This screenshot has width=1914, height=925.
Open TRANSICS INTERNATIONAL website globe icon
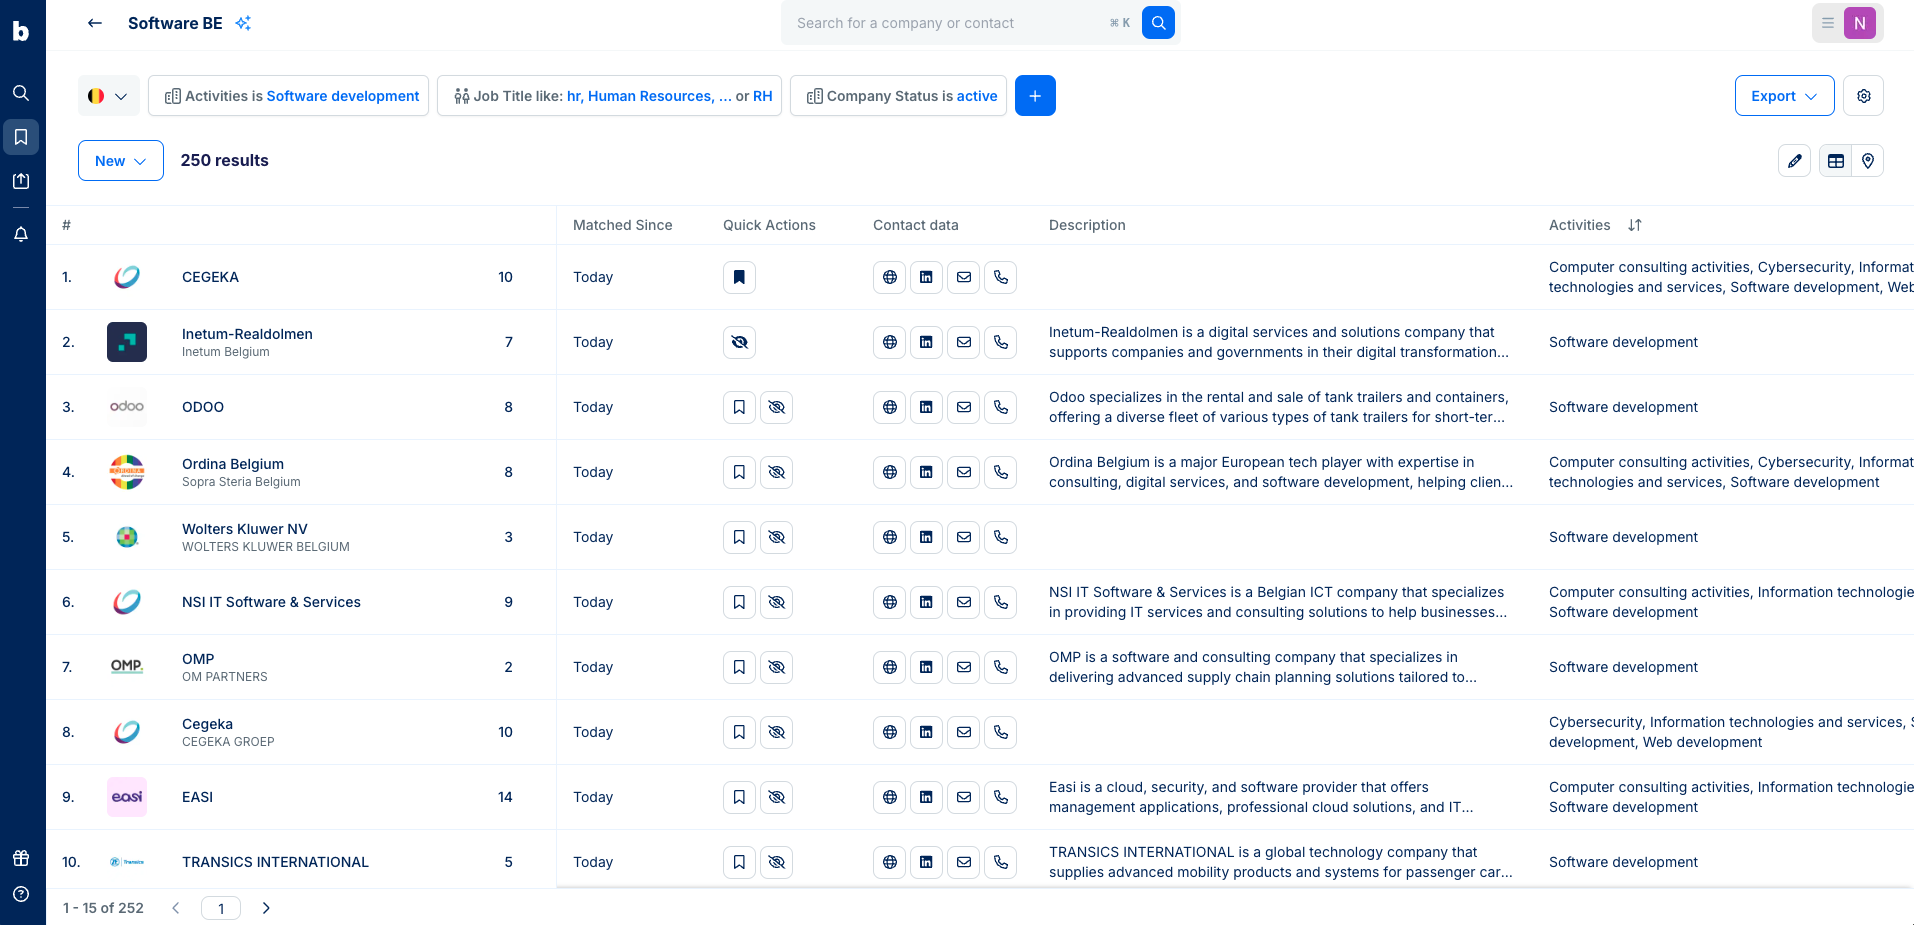pos(890,862)
